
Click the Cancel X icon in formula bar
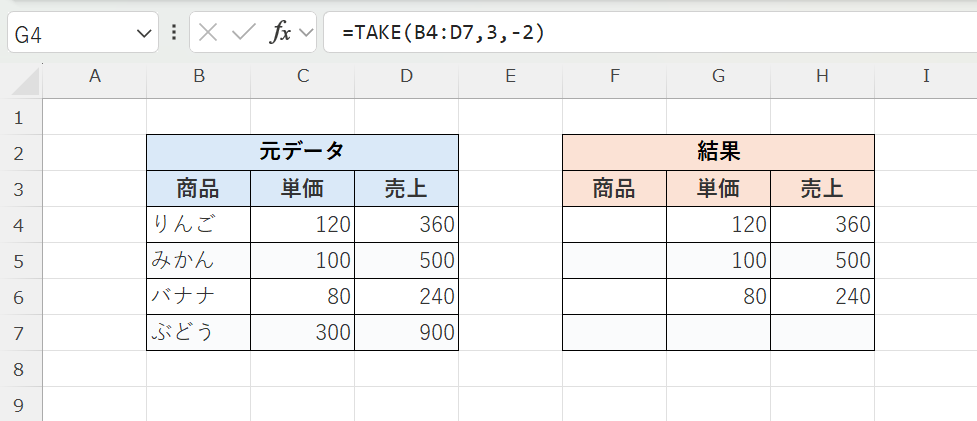pos(208,32)
